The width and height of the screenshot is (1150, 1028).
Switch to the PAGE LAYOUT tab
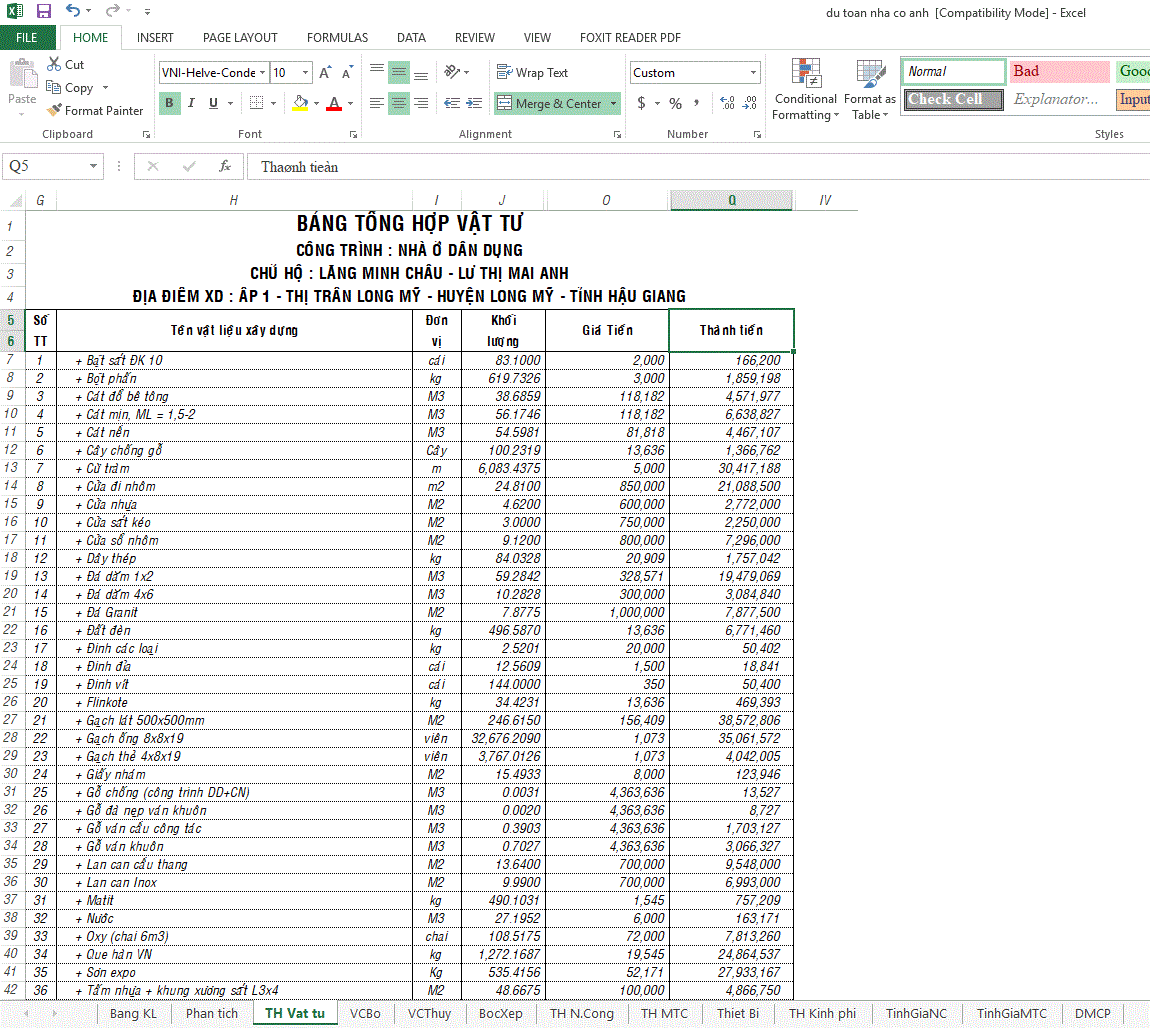click(x=240, y=37)
